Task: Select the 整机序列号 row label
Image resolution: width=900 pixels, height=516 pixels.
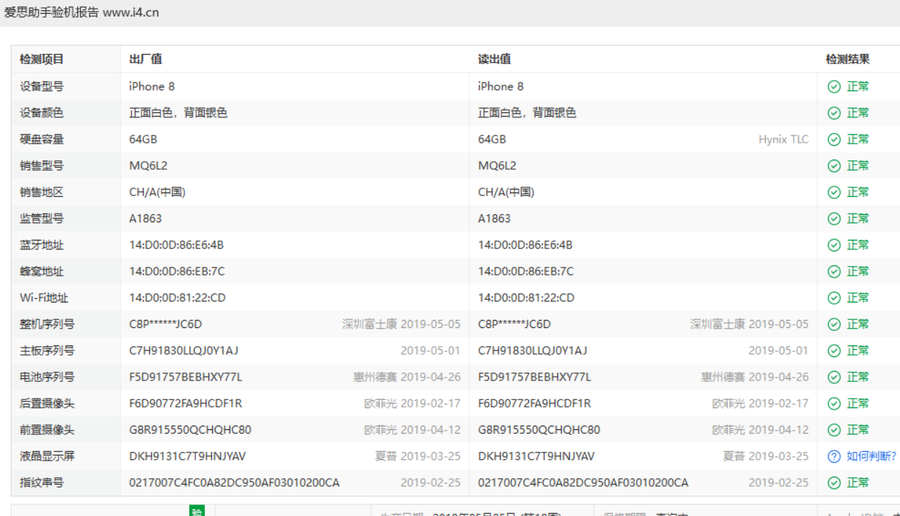Action: 47,324
